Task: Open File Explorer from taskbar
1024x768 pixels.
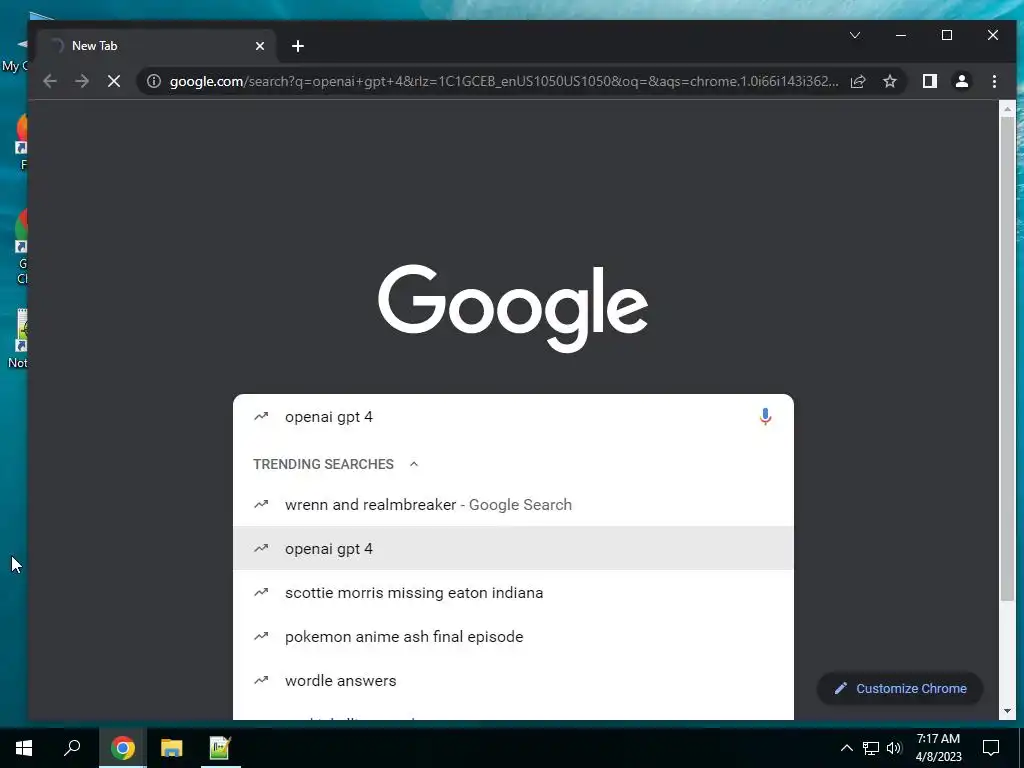Action: (x=172, y=748)
